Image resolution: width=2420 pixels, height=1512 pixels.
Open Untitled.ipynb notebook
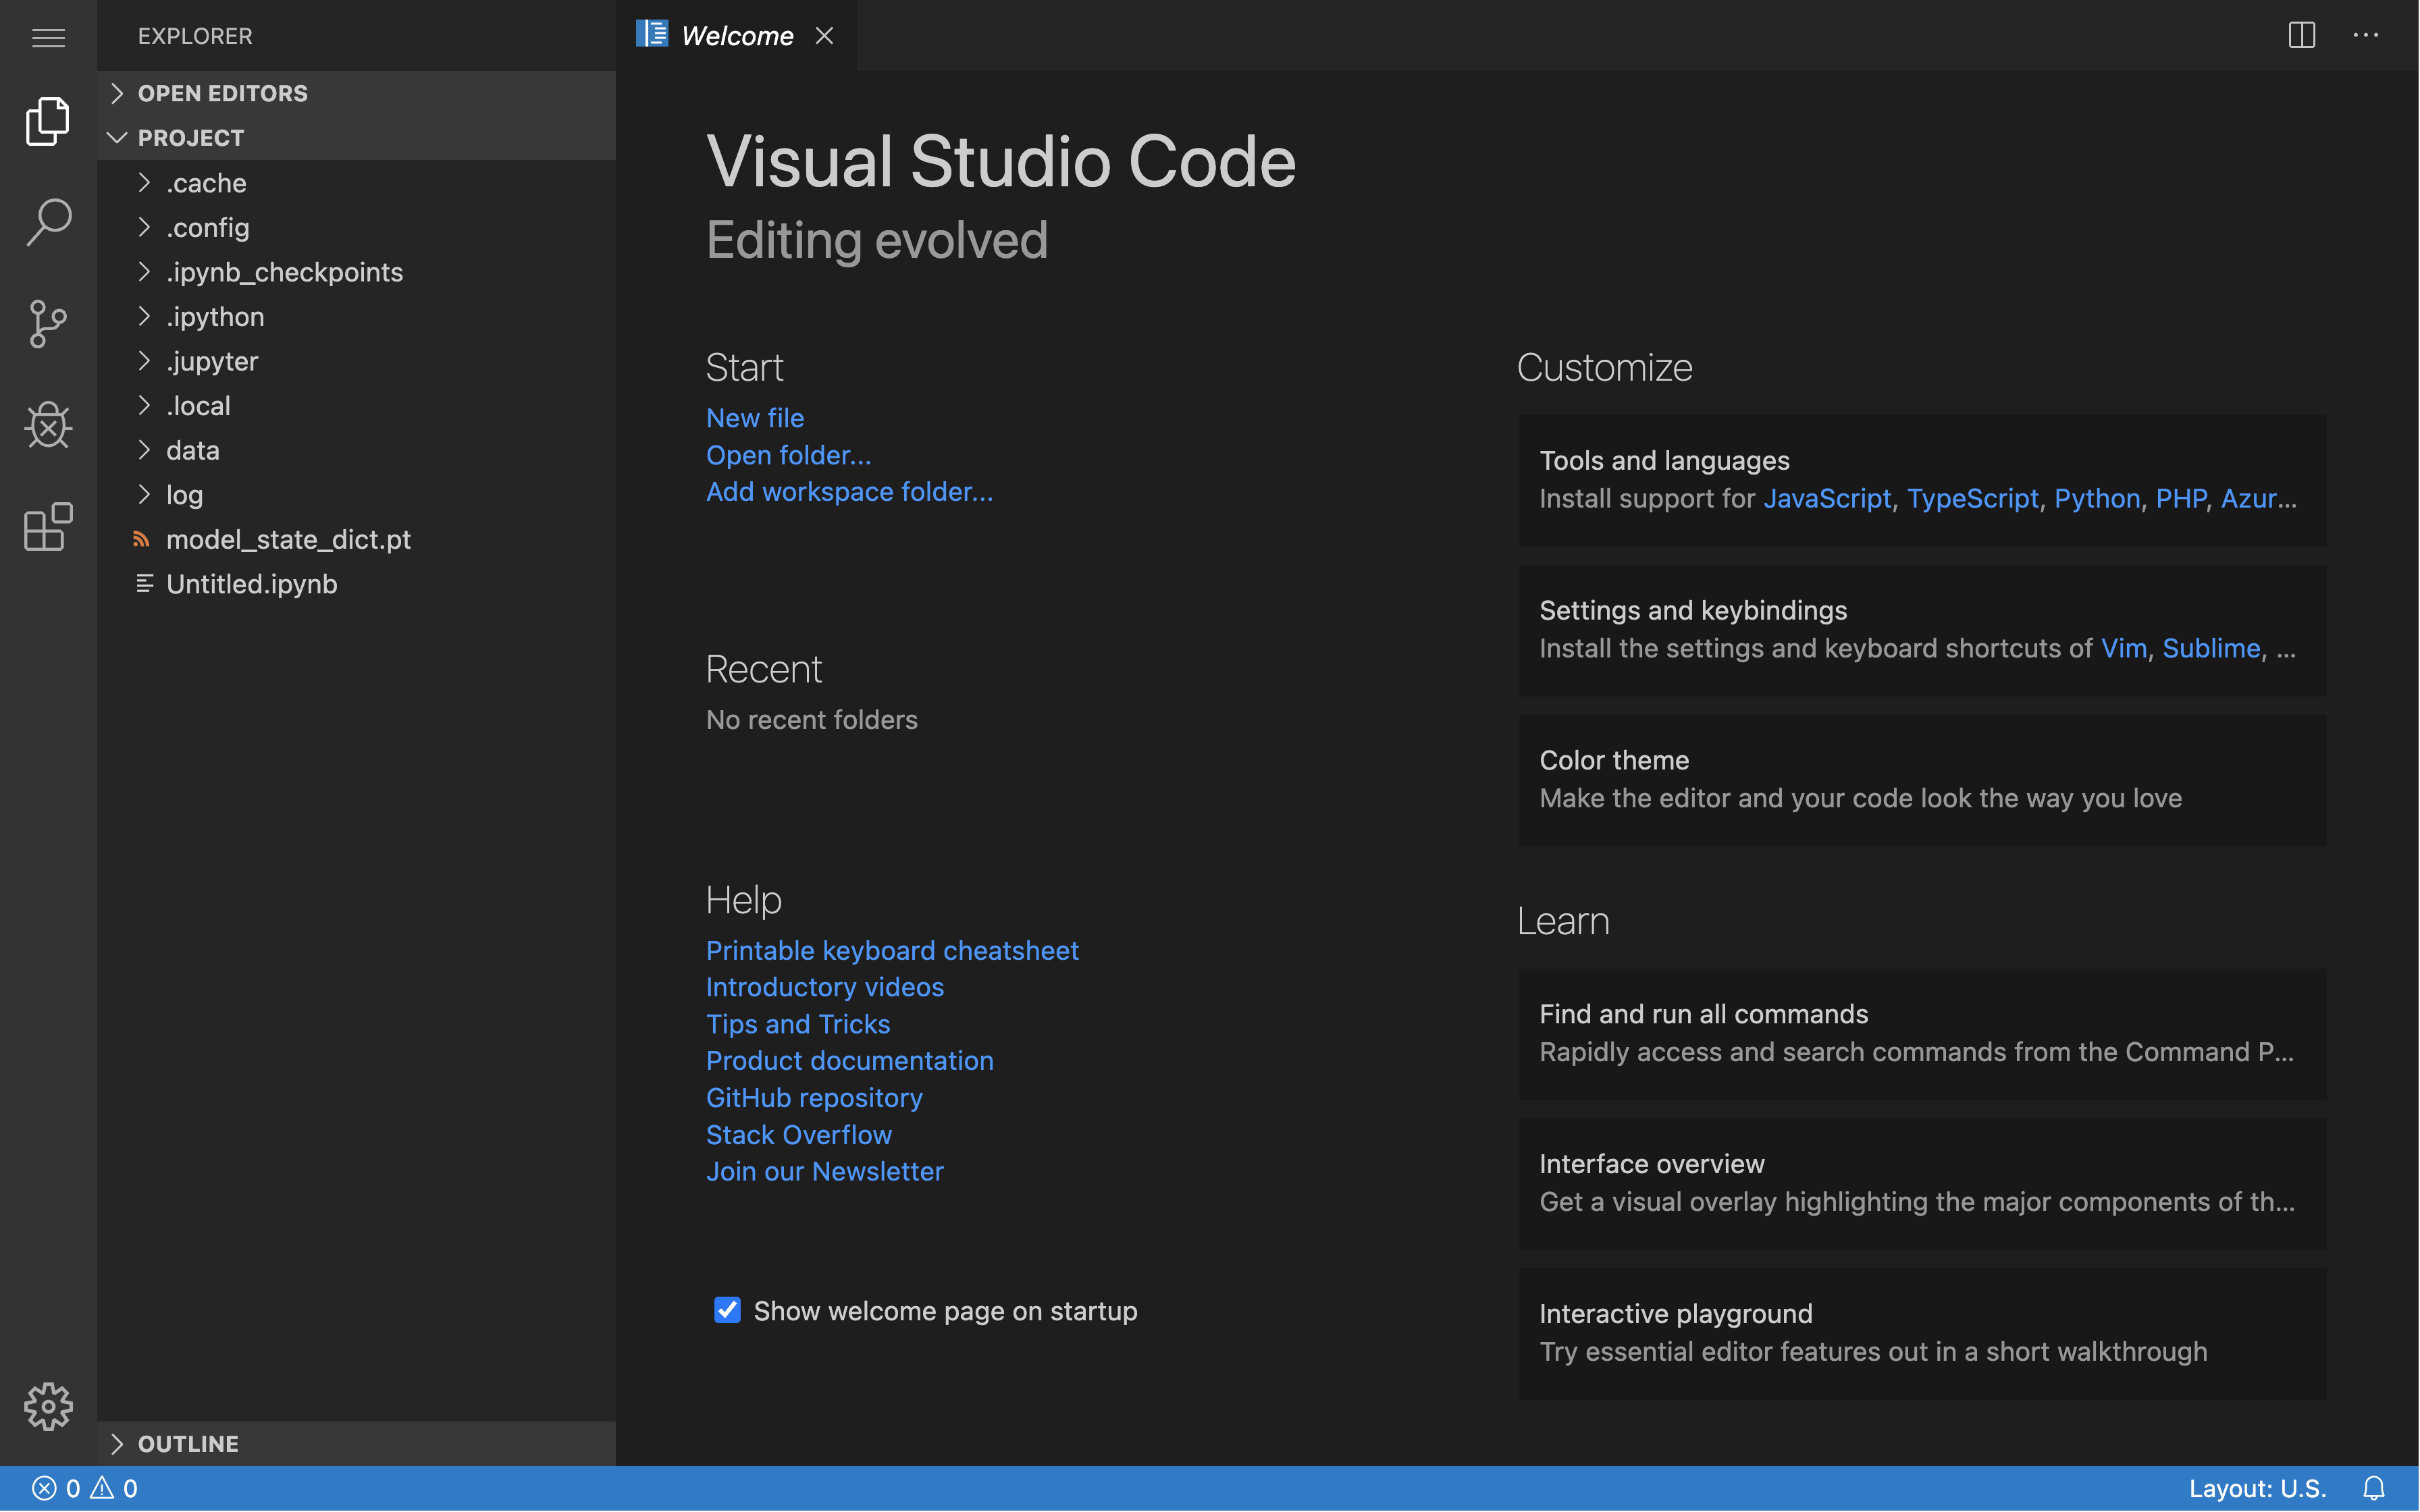356,584
